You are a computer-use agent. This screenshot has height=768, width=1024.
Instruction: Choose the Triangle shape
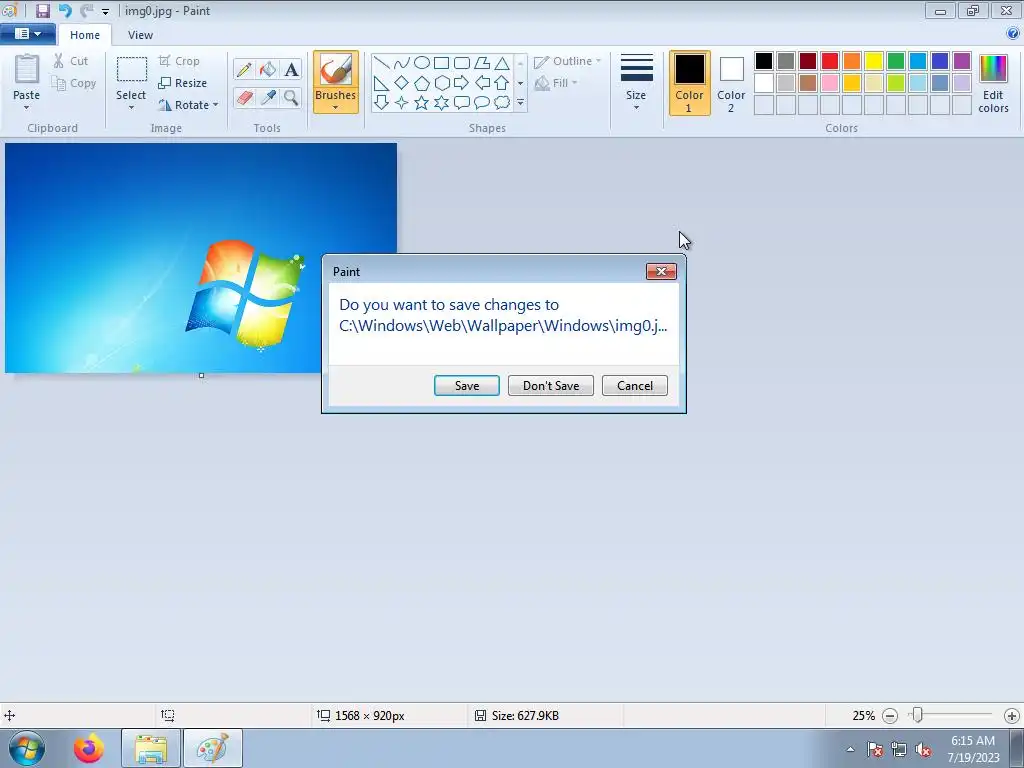click(502, 63)
